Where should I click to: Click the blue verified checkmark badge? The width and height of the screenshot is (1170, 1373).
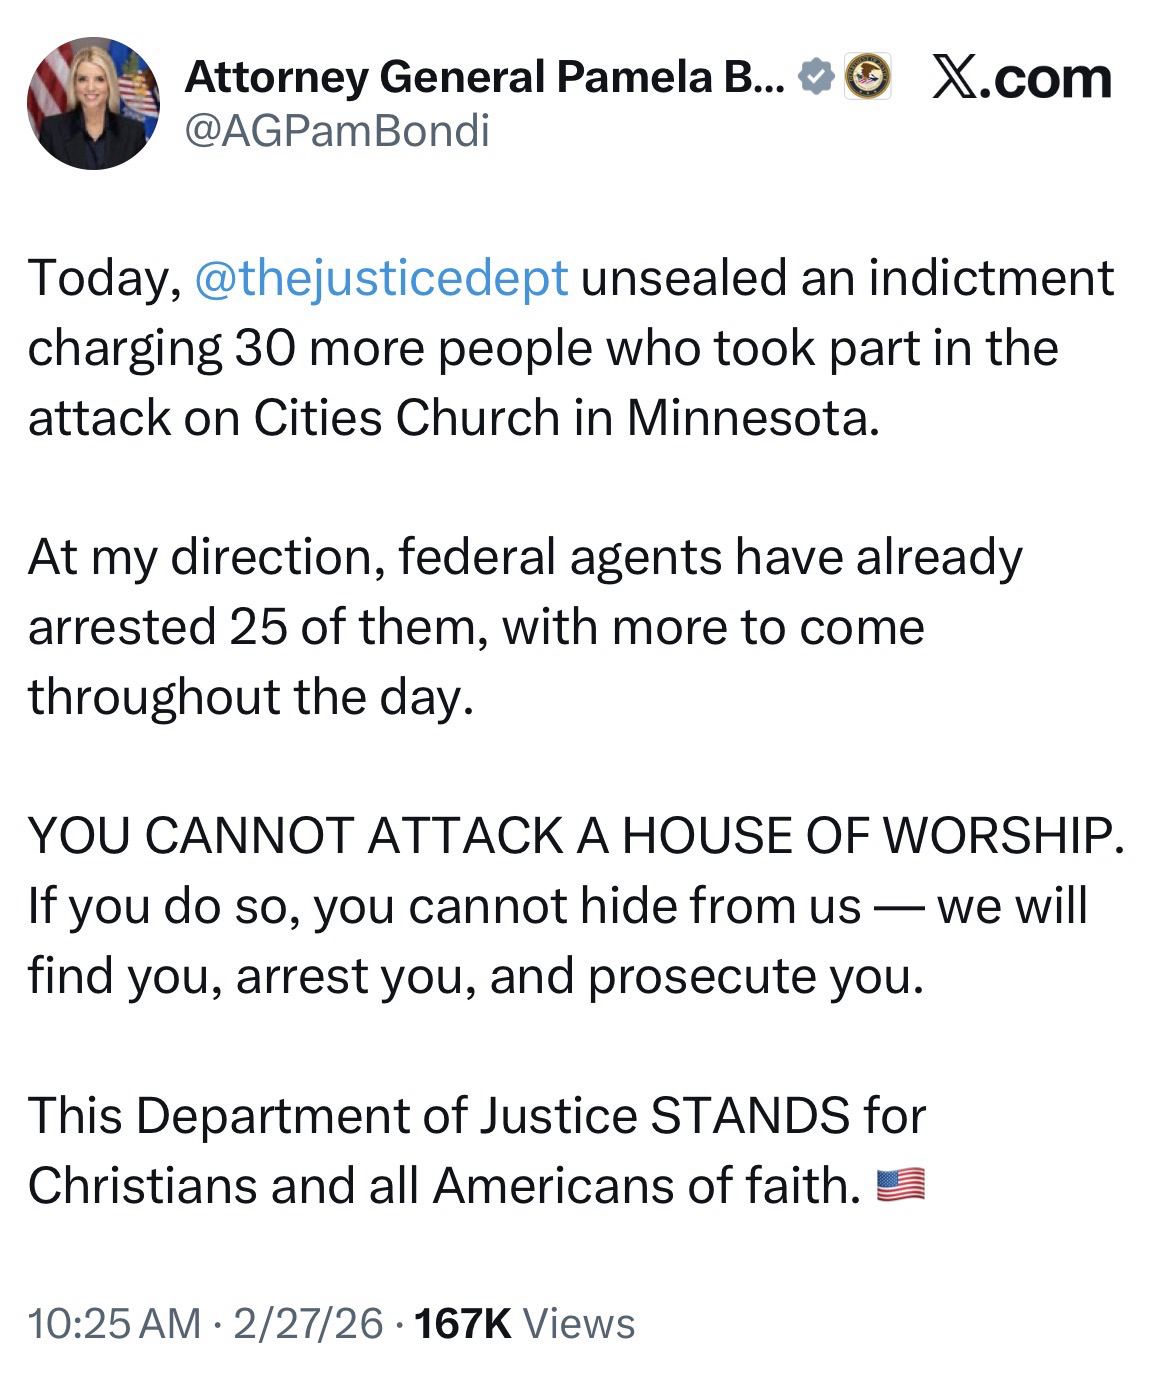point(817,77)
